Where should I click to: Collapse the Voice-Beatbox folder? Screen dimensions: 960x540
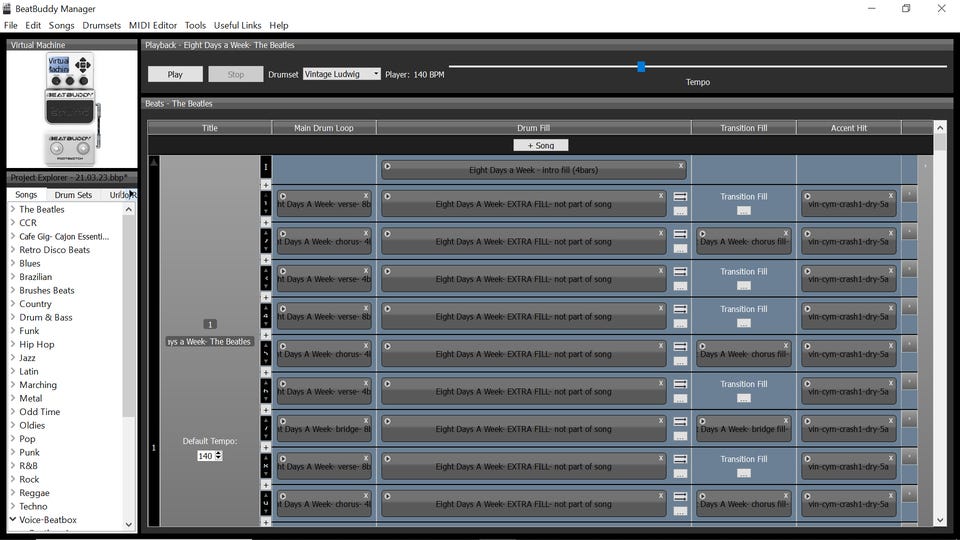click(x=13, y=519)
